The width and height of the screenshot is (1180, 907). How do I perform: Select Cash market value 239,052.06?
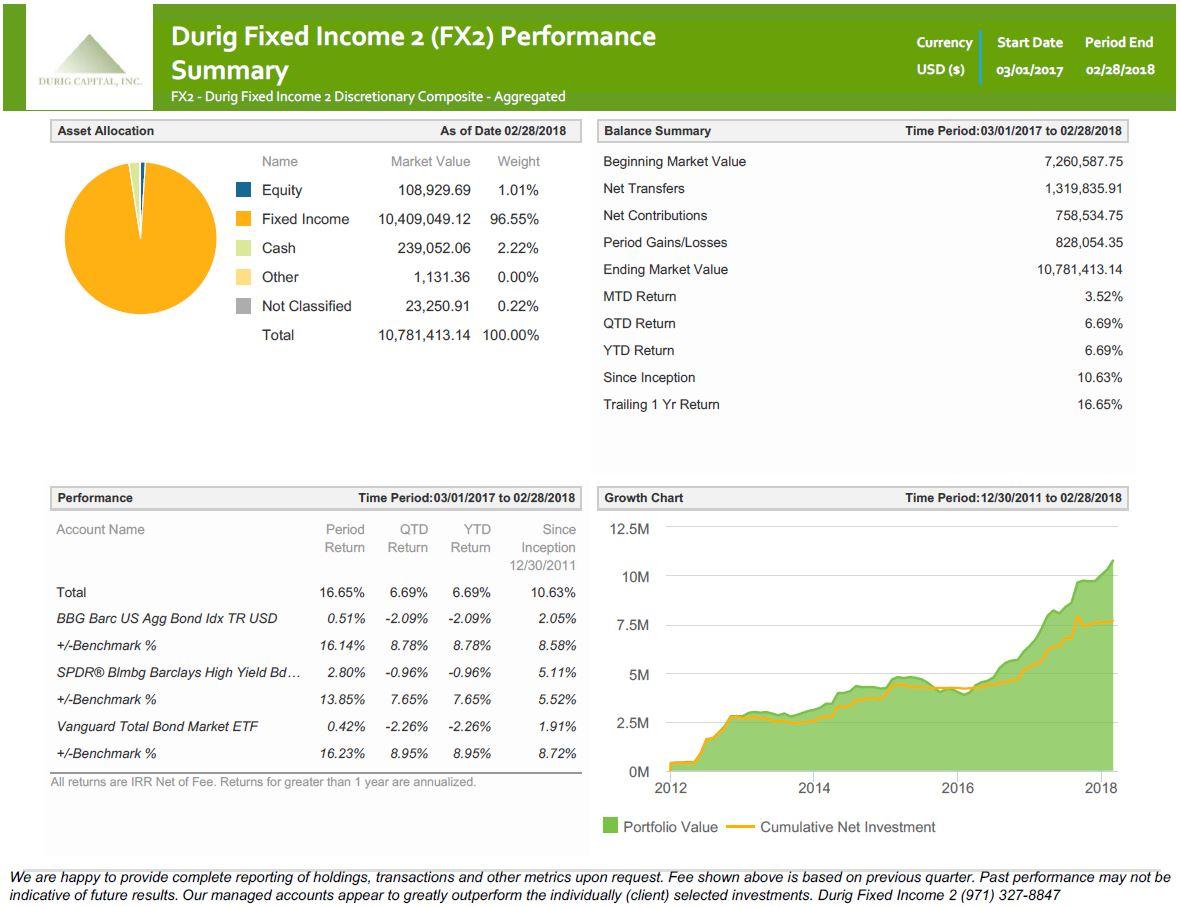coord(434,248)
